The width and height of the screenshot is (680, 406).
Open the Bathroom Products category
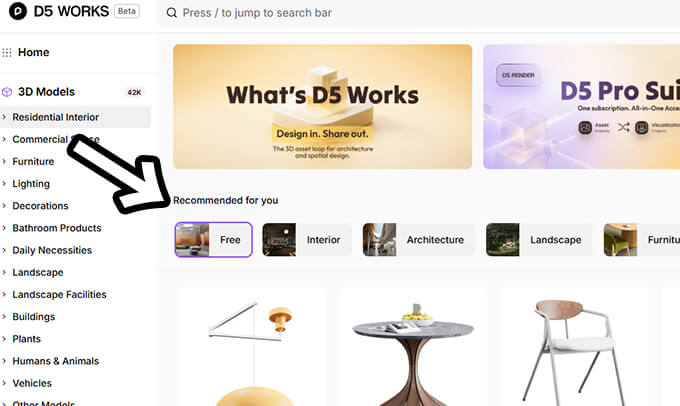pyautogui.click(x=56, y=228)
